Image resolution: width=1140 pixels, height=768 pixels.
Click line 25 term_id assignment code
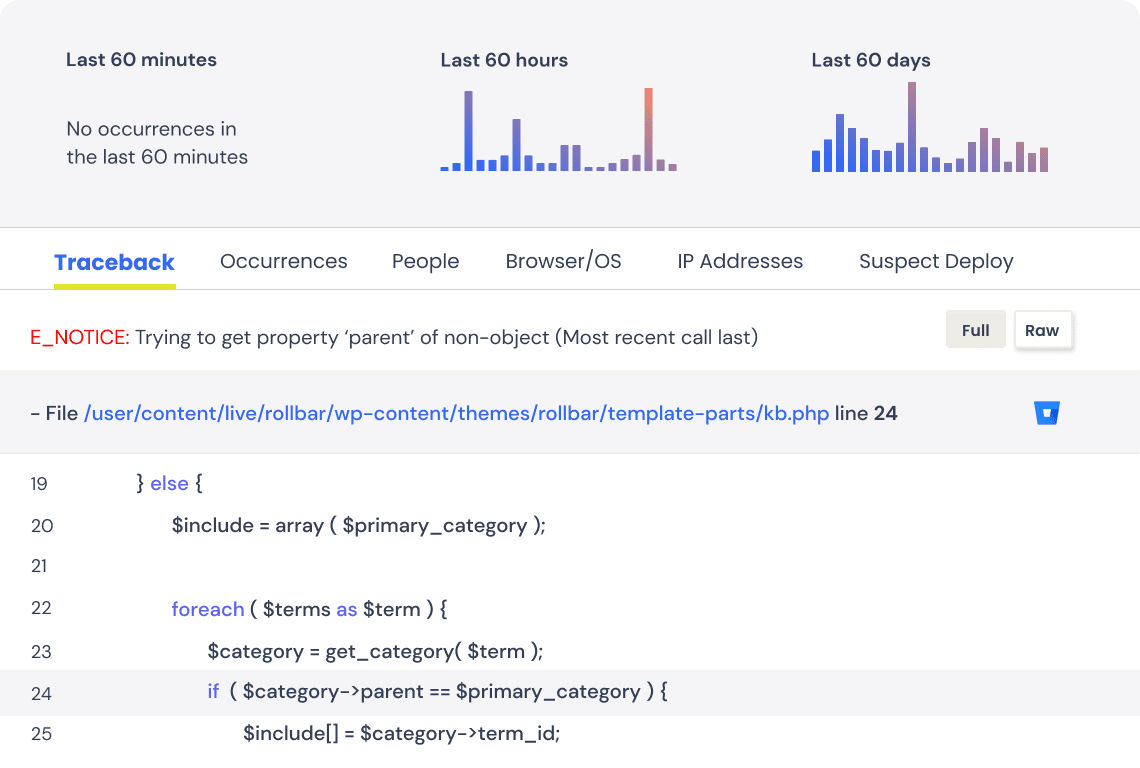pyautogui.click(x=401, y=734)
